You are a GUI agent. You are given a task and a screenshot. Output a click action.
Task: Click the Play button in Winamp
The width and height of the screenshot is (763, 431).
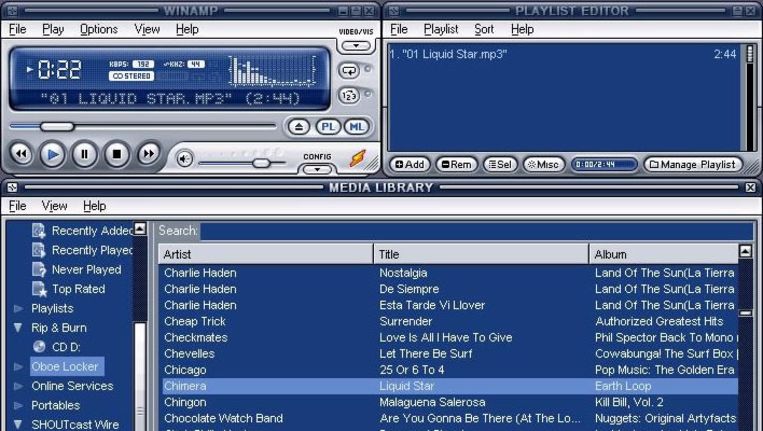[x=53, y=154]
